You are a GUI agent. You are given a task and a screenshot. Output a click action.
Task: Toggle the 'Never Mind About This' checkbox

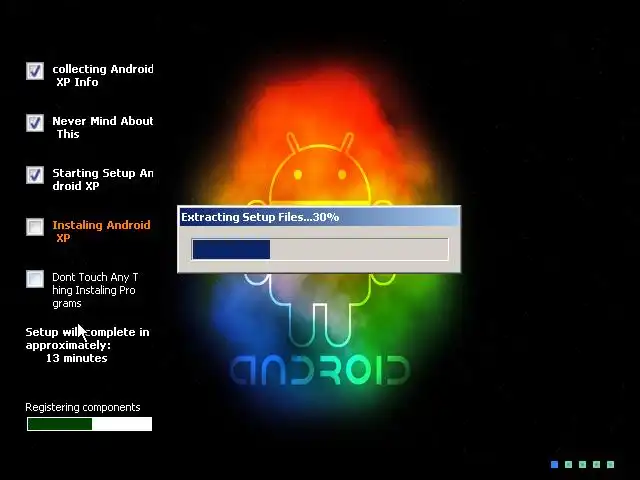point(35,122)
